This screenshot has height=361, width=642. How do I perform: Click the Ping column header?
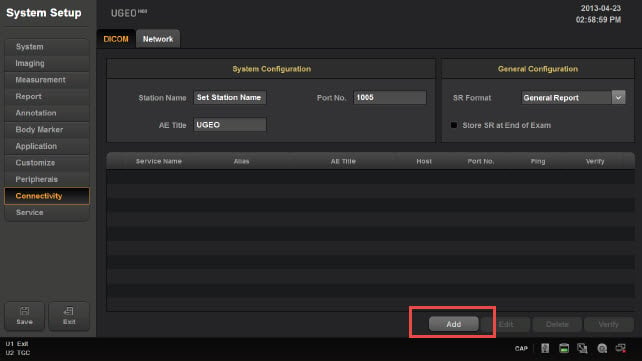pyautogui.click(x=538, y=161)
